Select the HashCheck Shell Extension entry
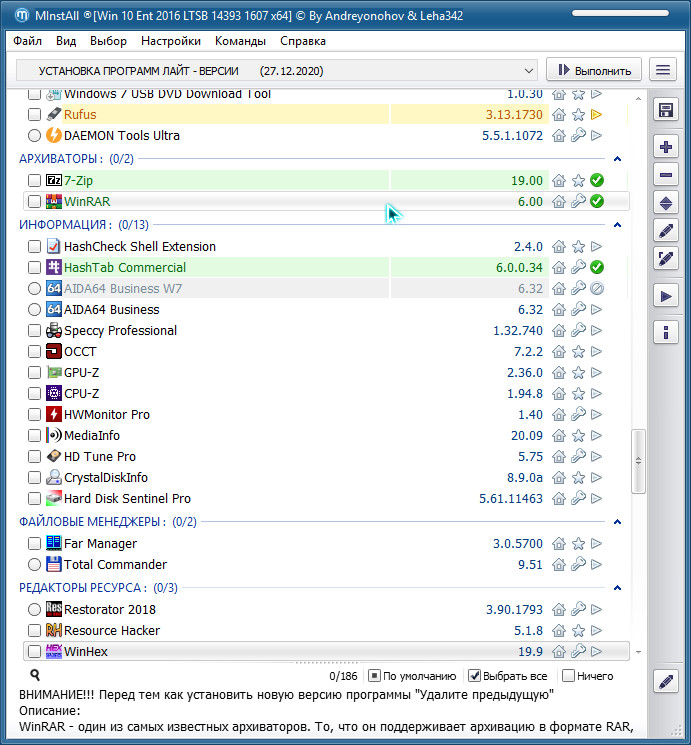The image size is (691, 745). 140,247
